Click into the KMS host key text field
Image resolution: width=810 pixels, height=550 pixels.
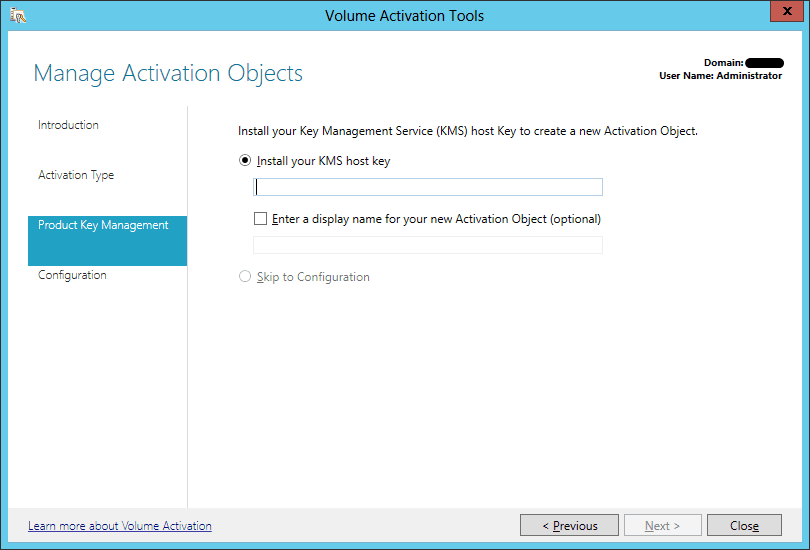click(428, 187)
